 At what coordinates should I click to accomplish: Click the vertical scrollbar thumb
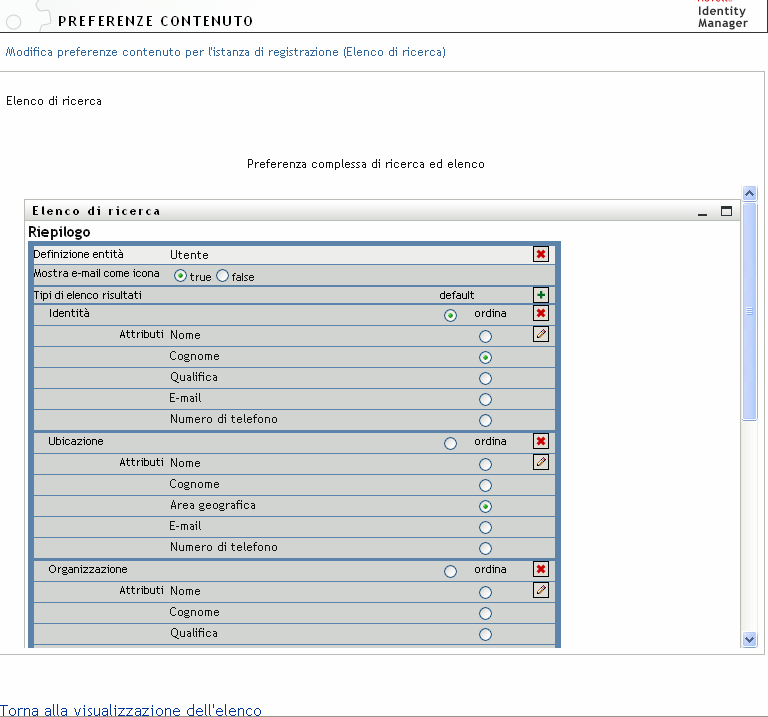pos(749,311)
